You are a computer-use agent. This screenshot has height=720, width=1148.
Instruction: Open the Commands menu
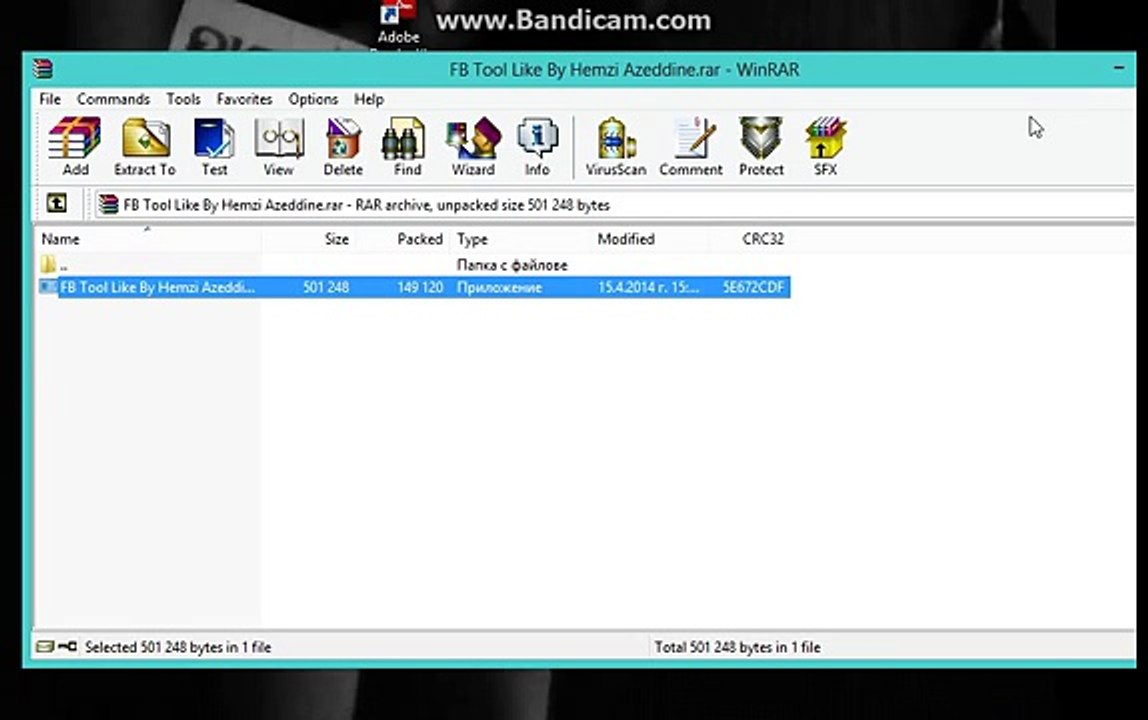pos(113,99)
